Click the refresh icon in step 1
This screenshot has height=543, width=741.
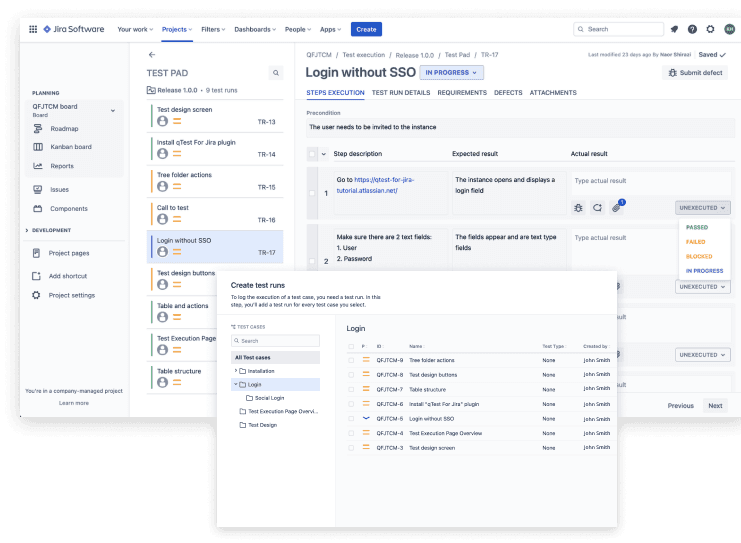tap(597, 208)
